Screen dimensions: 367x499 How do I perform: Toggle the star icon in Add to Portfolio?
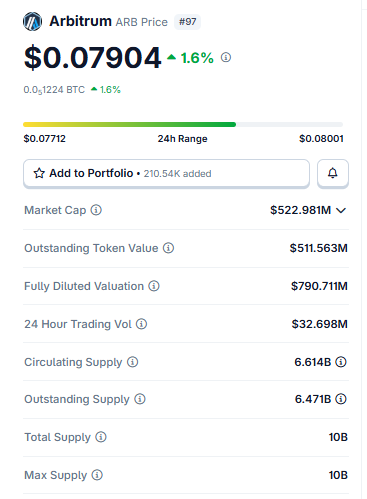coord(39,173)
